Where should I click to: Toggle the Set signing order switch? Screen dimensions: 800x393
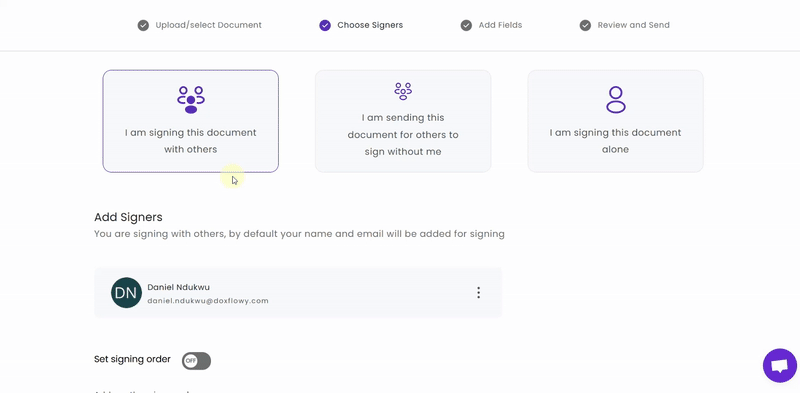pos(196,361)
